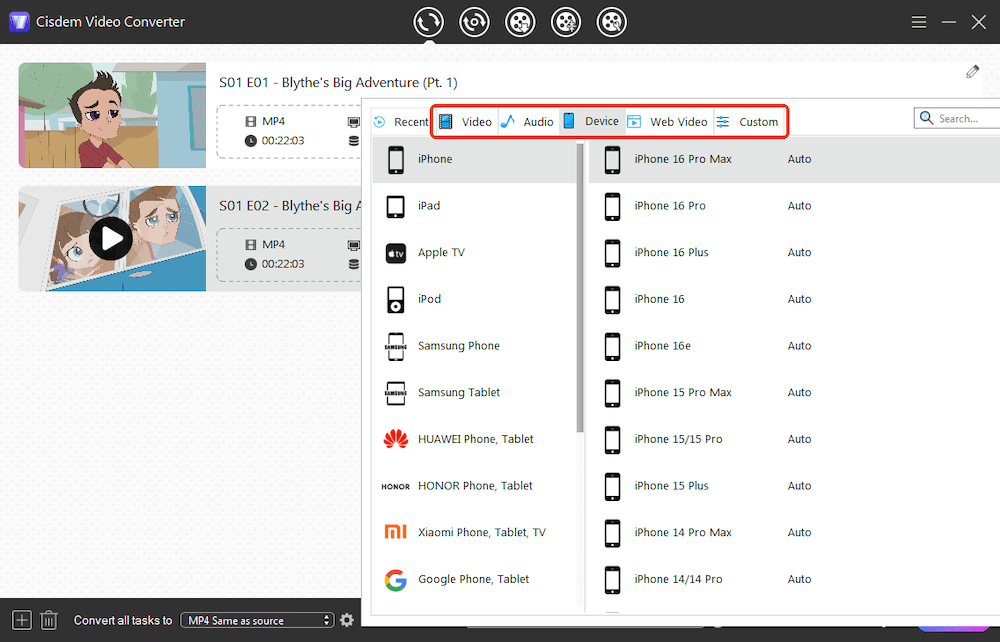Play the S01 E02 video preview
The width and height of the screenshot is (1000, 642).
(111, 238)
